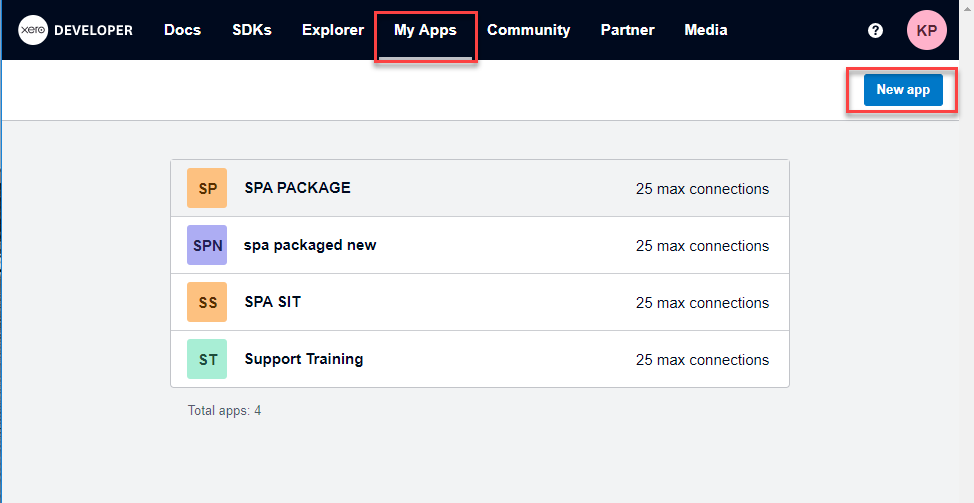974x503 pixels.
Task: Click the SPN icon for spa packaged new
Action: click(207, 245)
